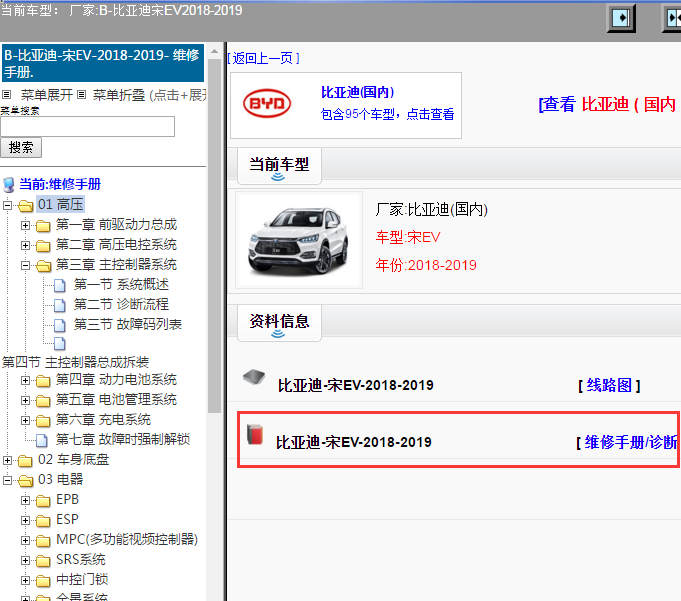
Task: Click the 第一章 前驱动力总成 folder icon
Action: coord(43,225)
